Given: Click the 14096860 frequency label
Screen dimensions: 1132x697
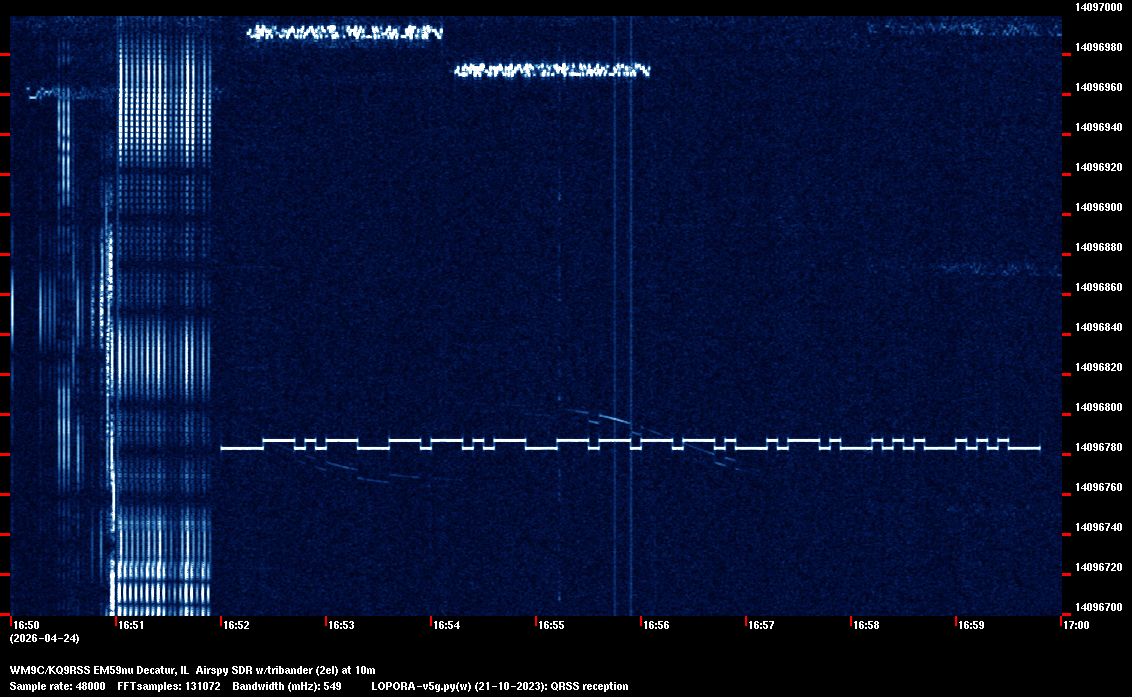Looking at the screenshot, I should click(x=1098, y=287).
